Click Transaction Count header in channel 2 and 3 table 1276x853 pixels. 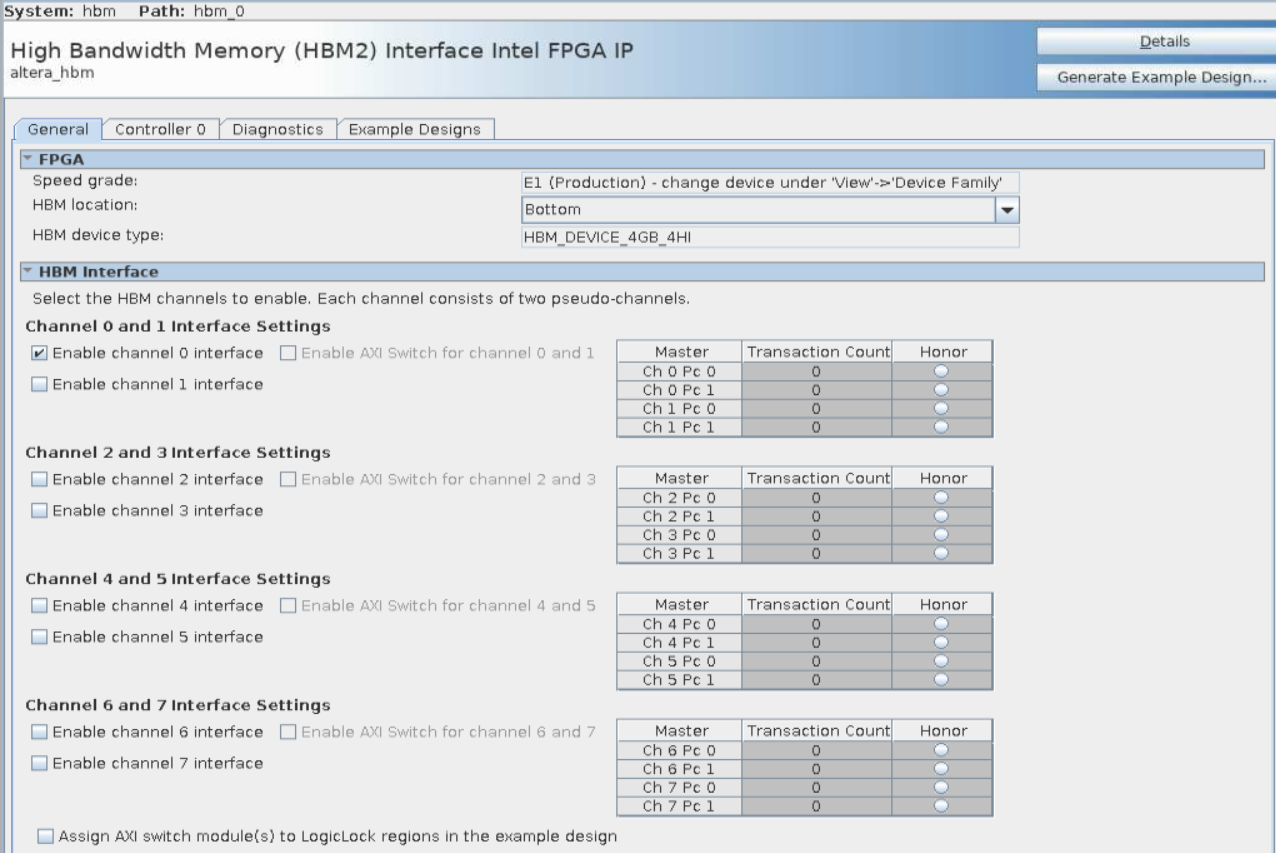point(816,478)
